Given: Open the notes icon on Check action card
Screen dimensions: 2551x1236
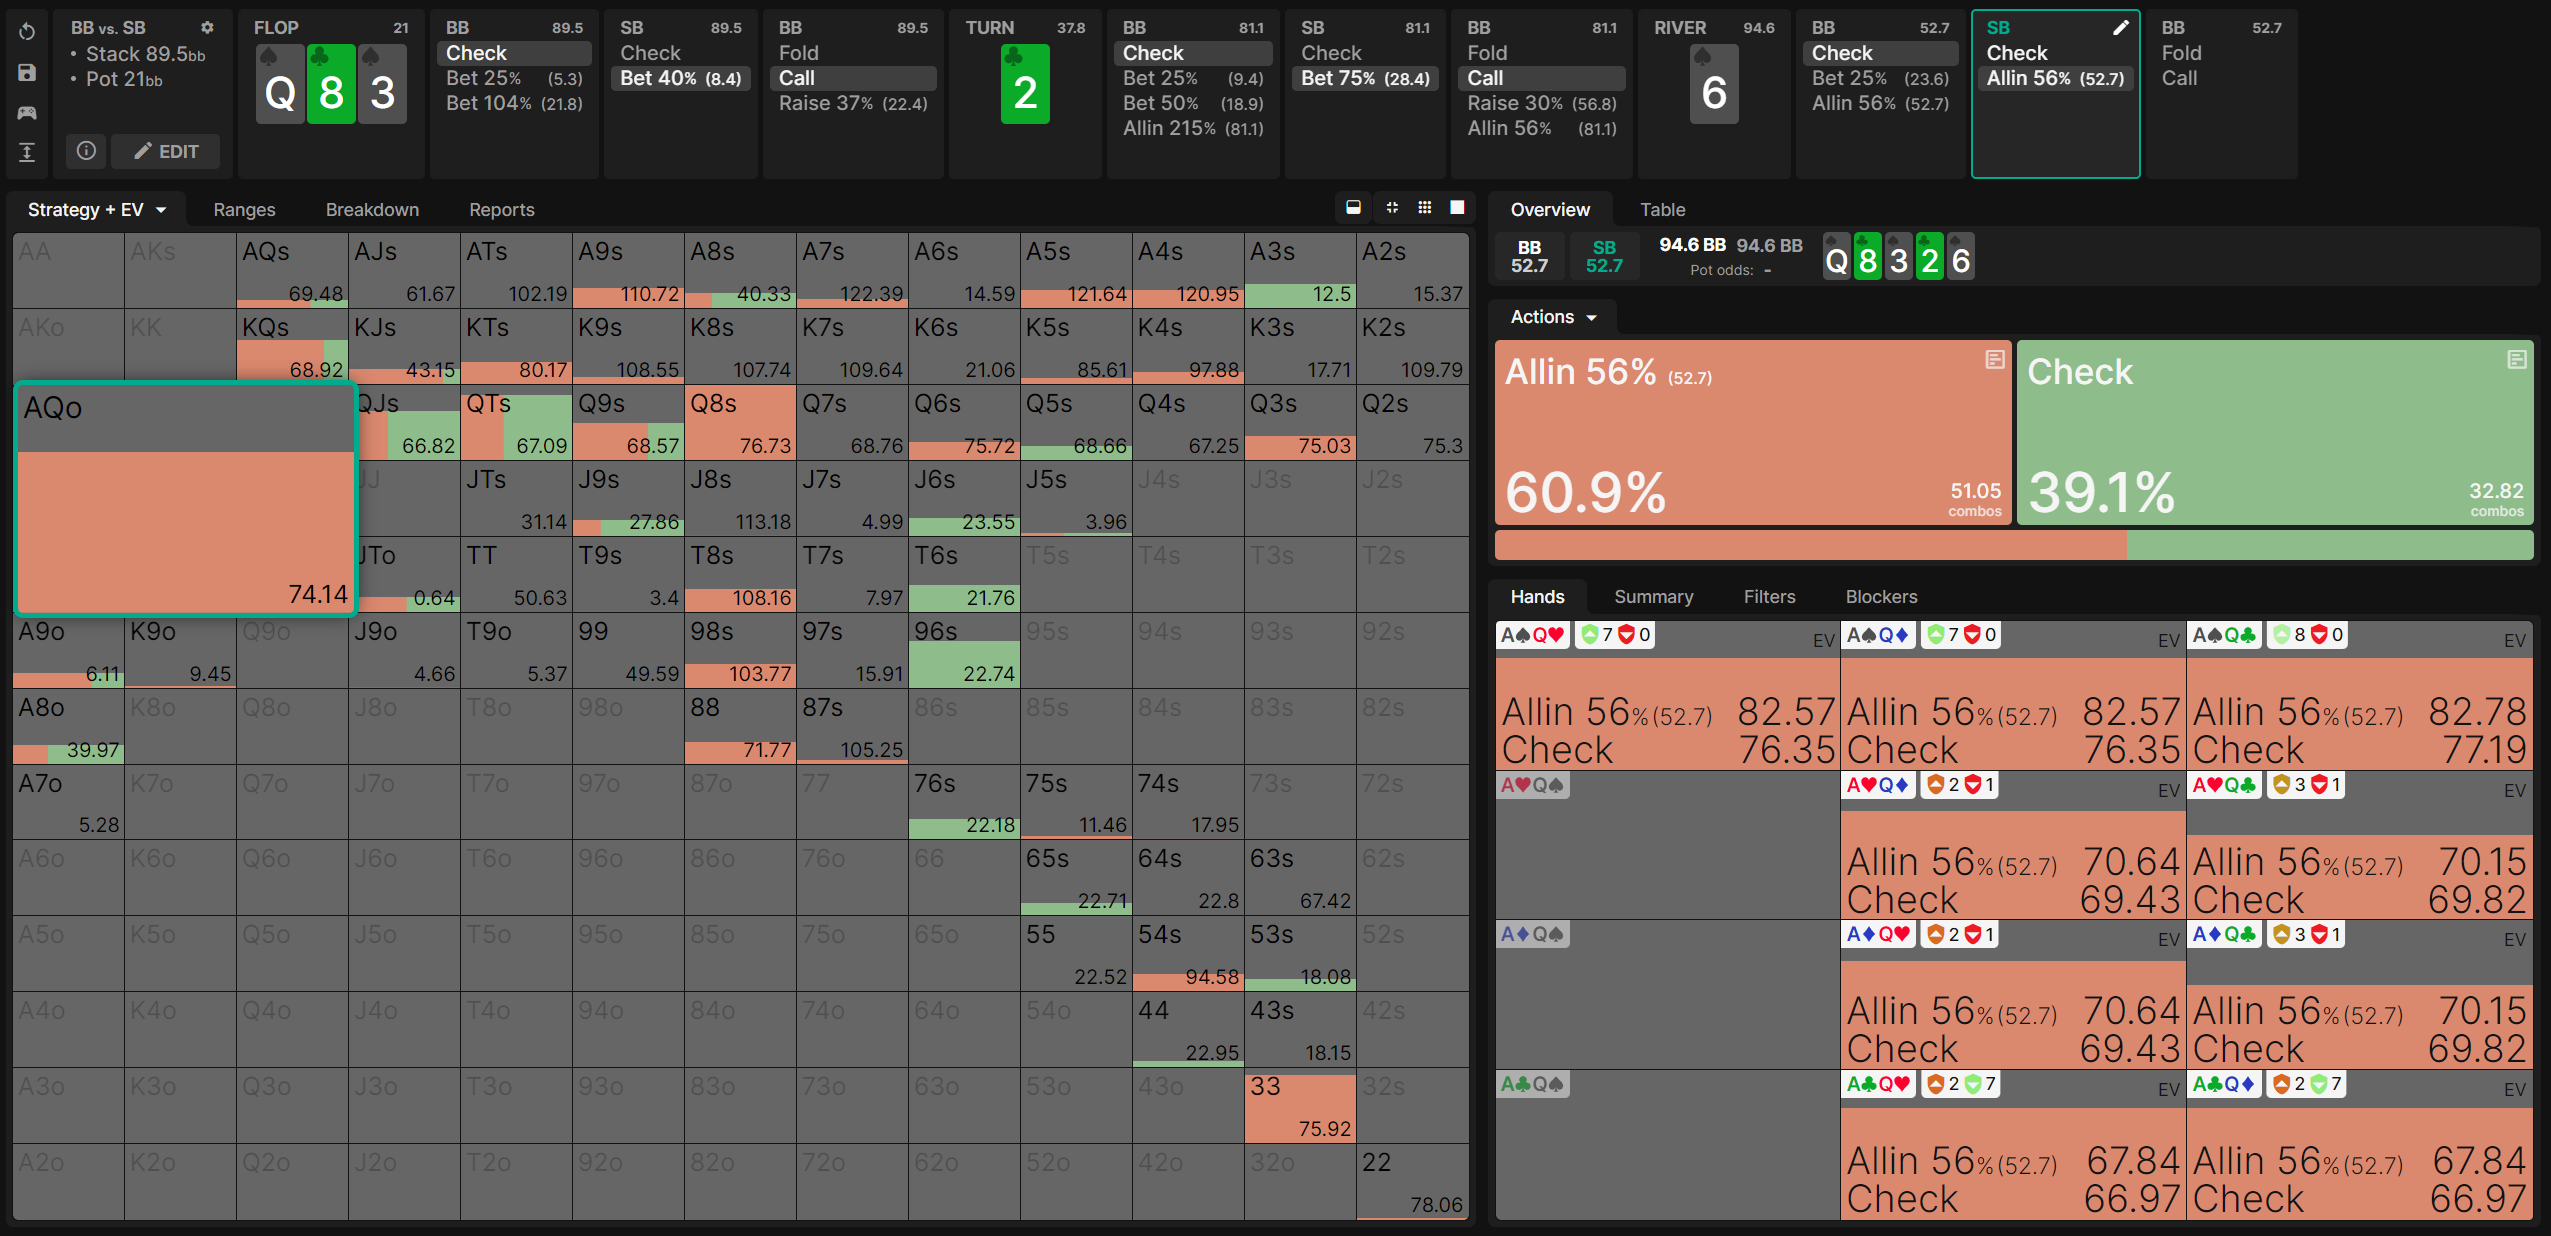Looking at the screenshot, I should [x=2516, y=360].
